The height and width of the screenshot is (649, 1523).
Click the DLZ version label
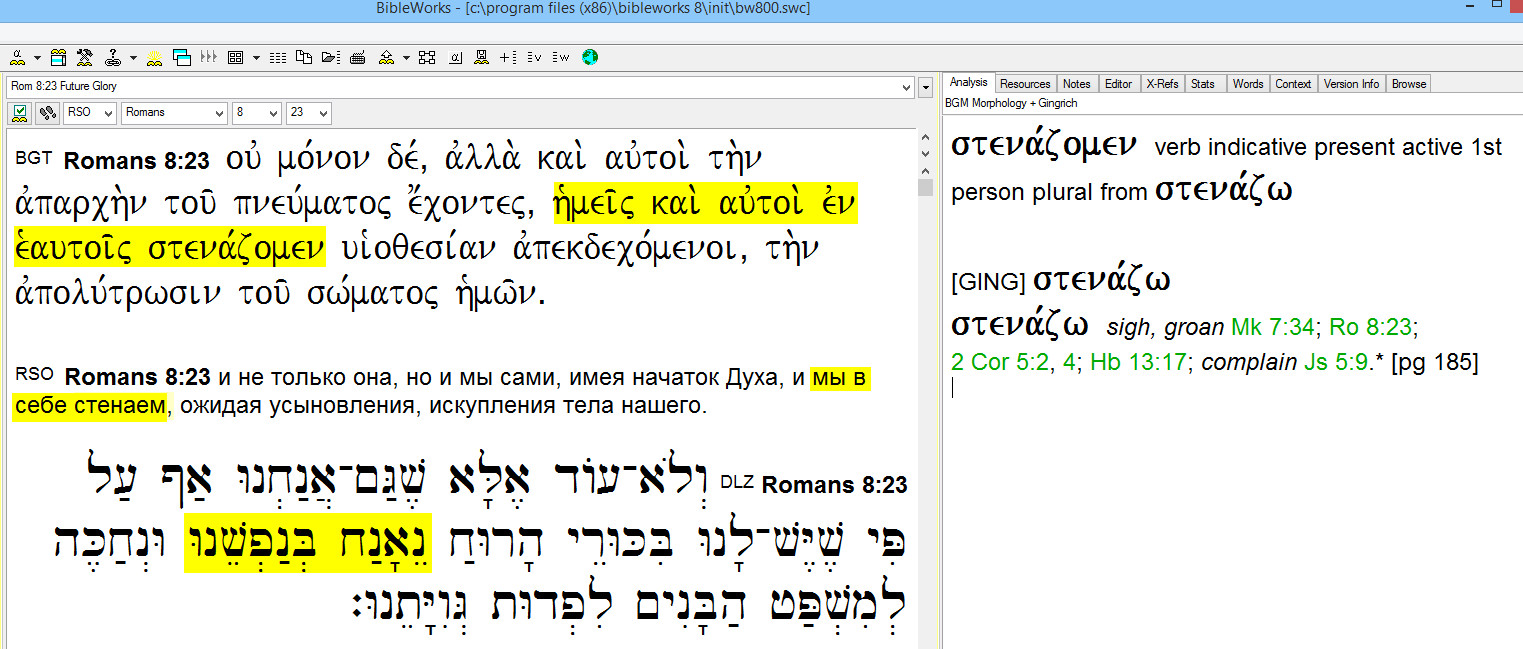[x=735, y=482]
